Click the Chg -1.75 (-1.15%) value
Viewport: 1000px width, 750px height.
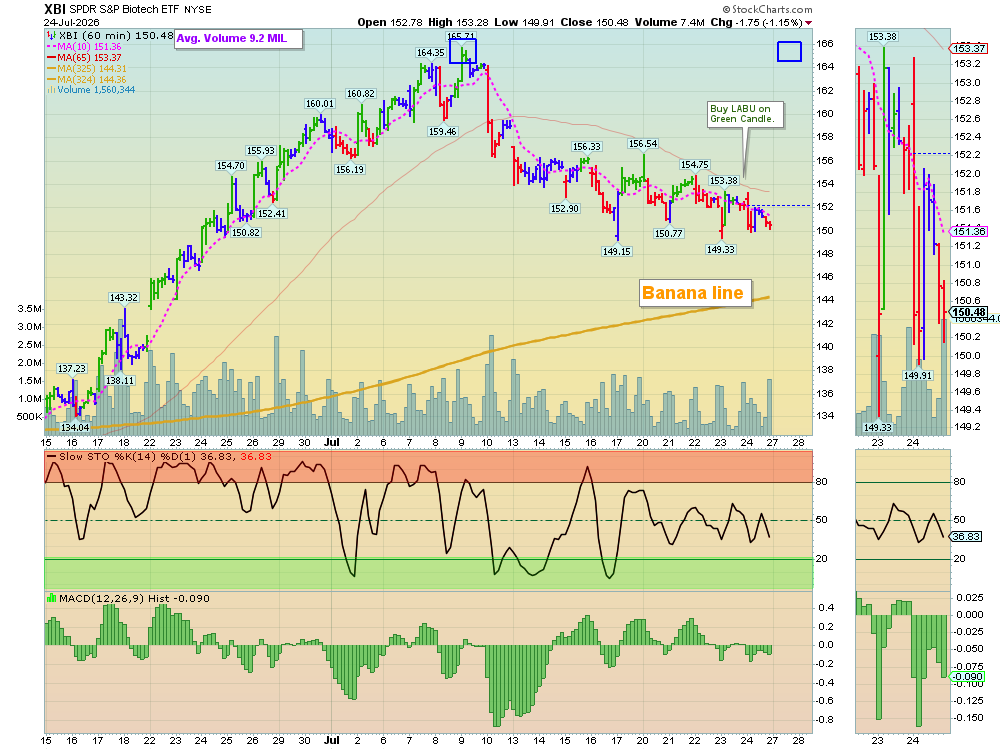pyautogui.click(x=756, y=22)
